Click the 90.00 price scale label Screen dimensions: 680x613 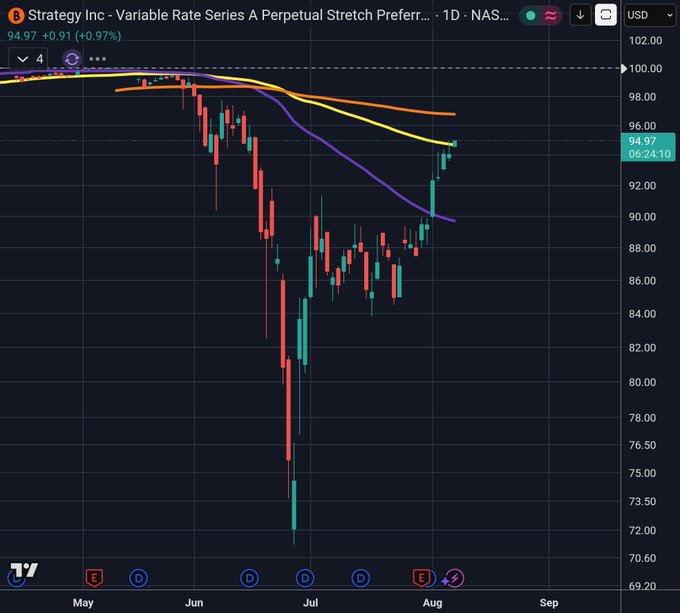pyautogui.click(x=642, y=216)
